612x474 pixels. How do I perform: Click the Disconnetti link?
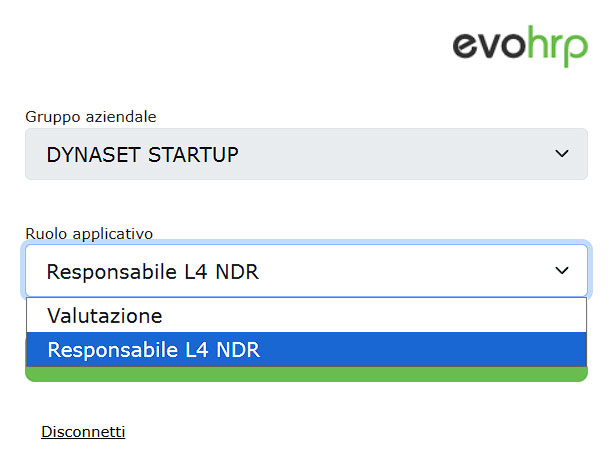tap(83, 432)
